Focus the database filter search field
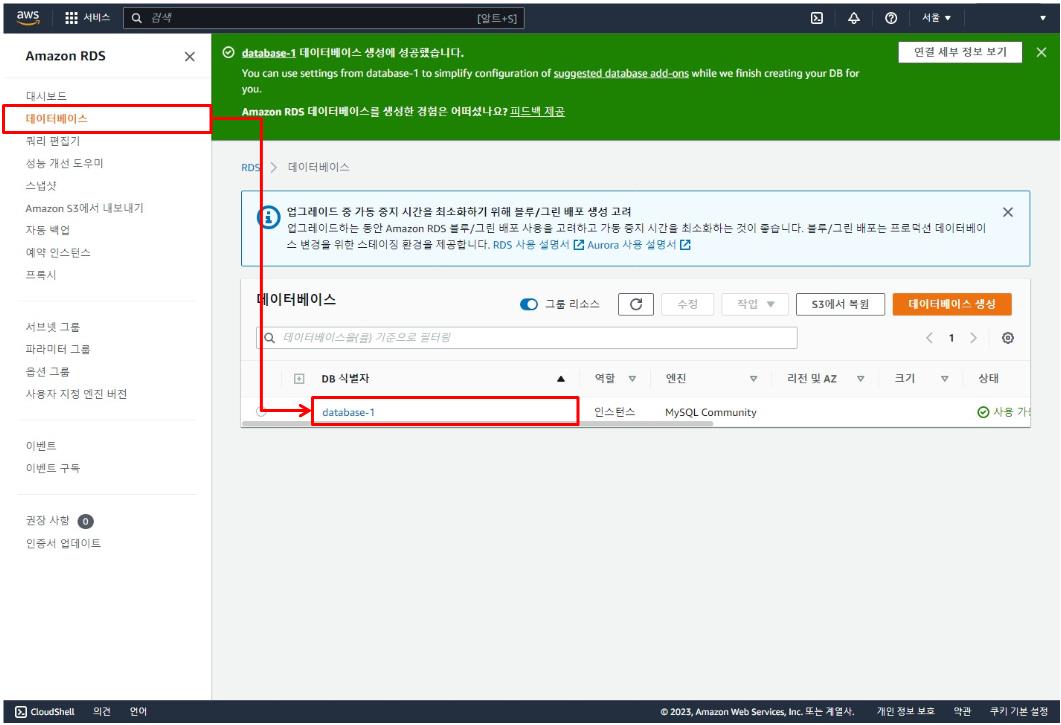The image size is (1061, 725). pos(526,338)
